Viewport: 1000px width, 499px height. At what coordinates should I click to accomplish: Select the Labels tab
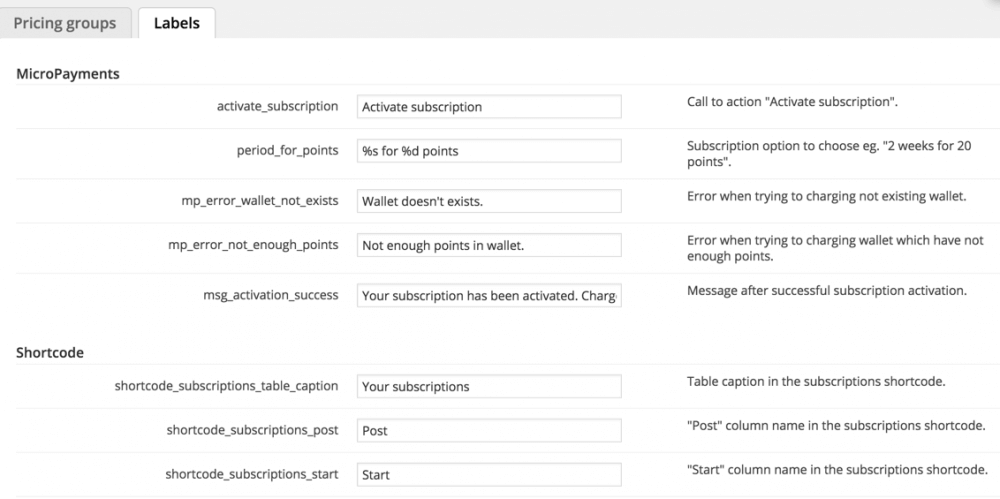(x=176, y=23)
